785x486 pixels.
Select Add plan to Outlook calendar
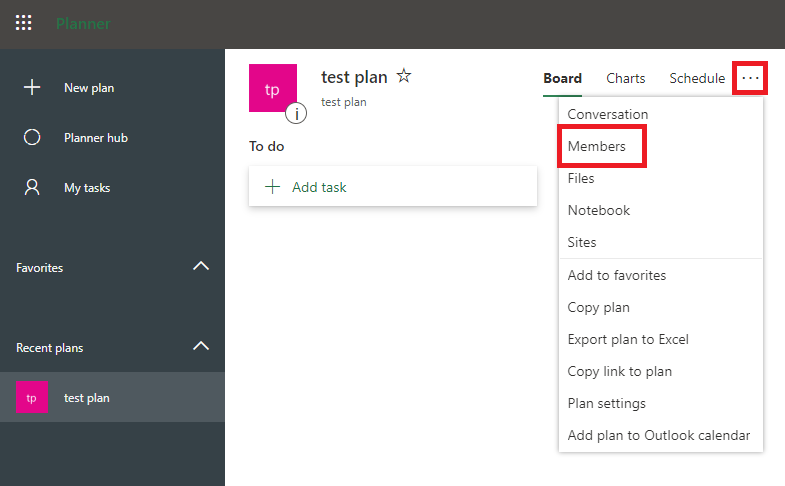(x=661, y=435)
